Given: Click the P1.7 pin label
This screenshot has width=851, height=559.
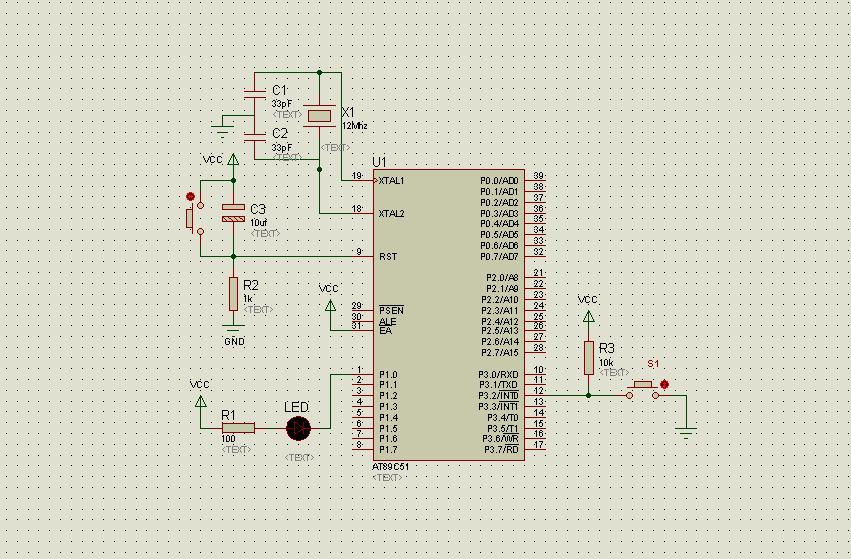Looking at the screenshot, I should point(388,449).
